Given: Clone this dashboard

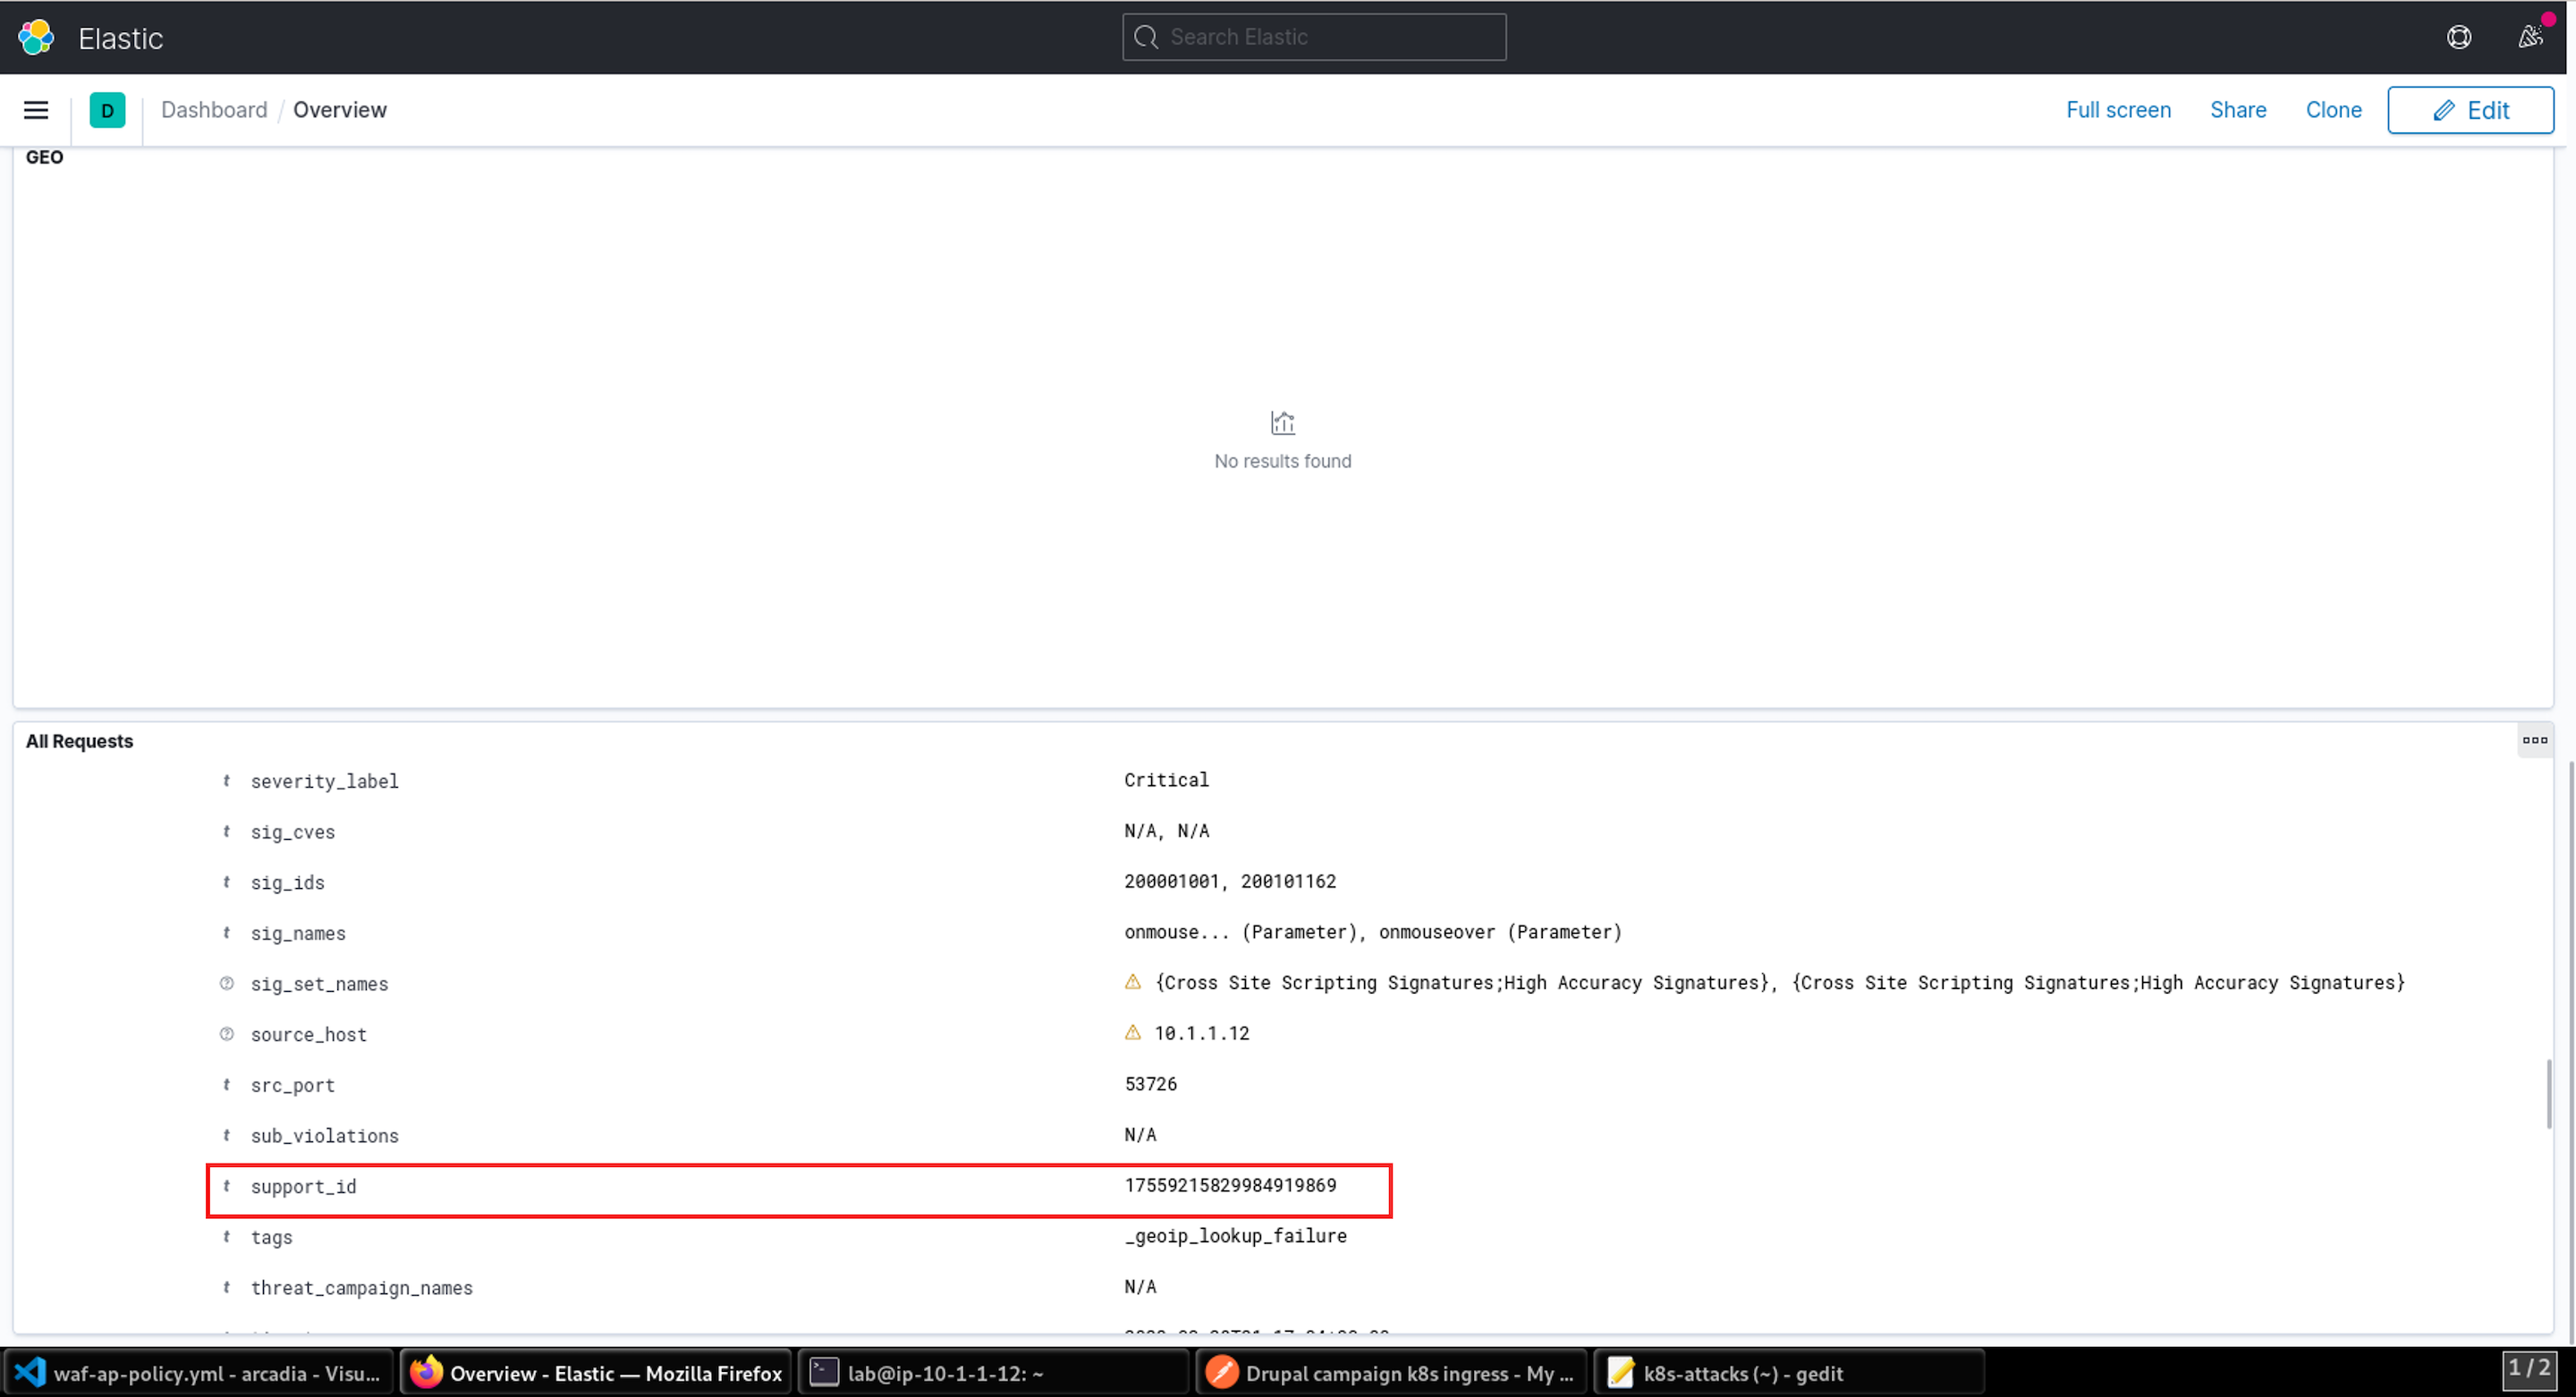Looking at the screenshot, I should click(x=2334, y=110).
